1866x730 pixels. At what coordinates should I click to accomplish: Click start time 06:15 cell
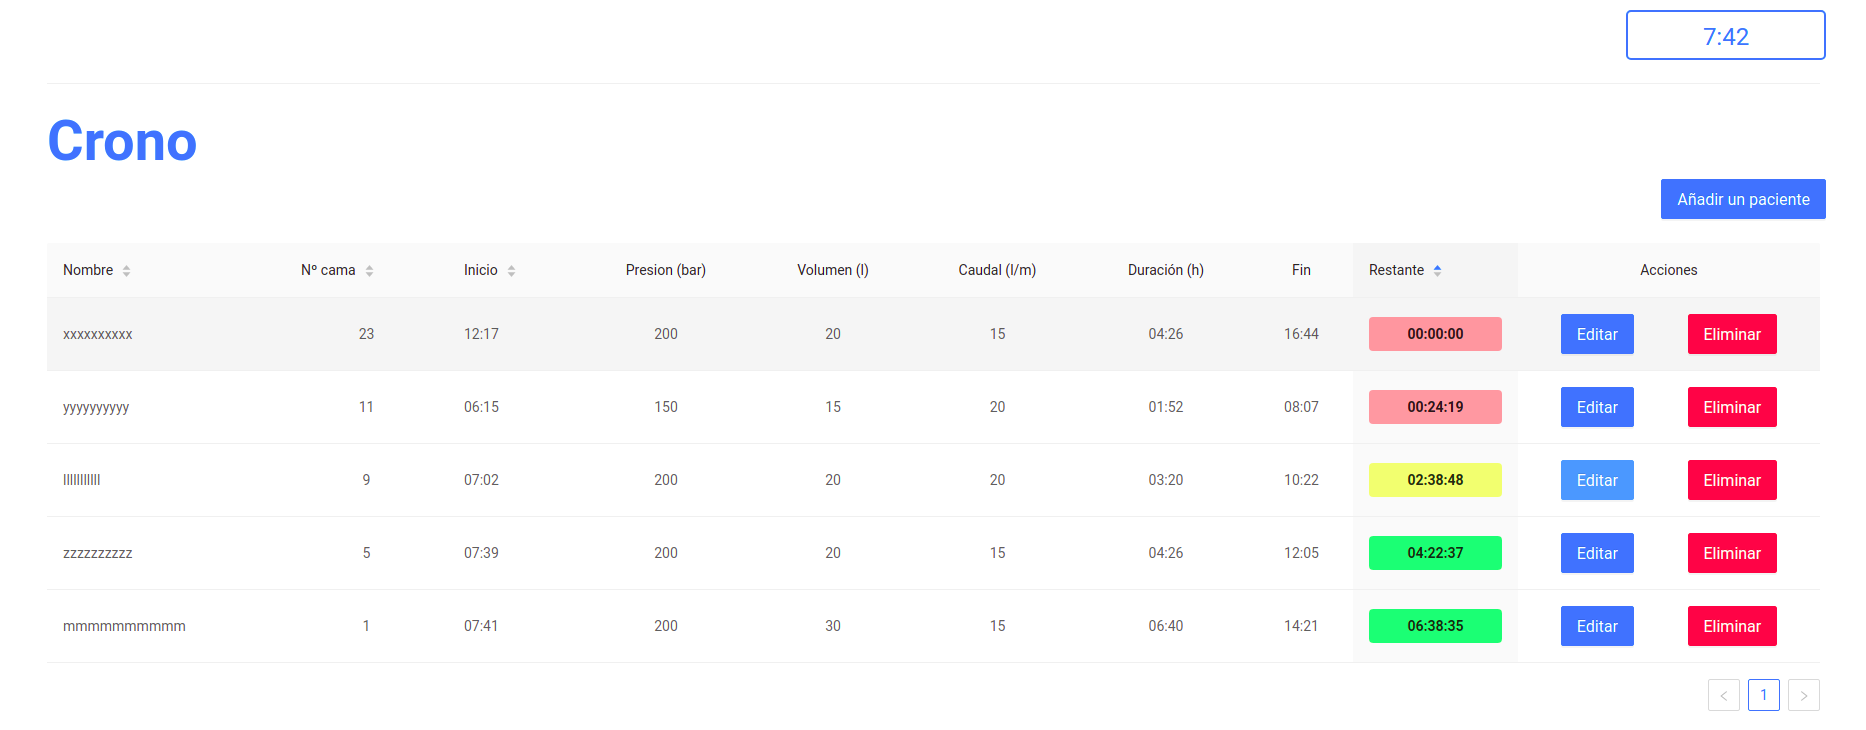coord(481,407)
